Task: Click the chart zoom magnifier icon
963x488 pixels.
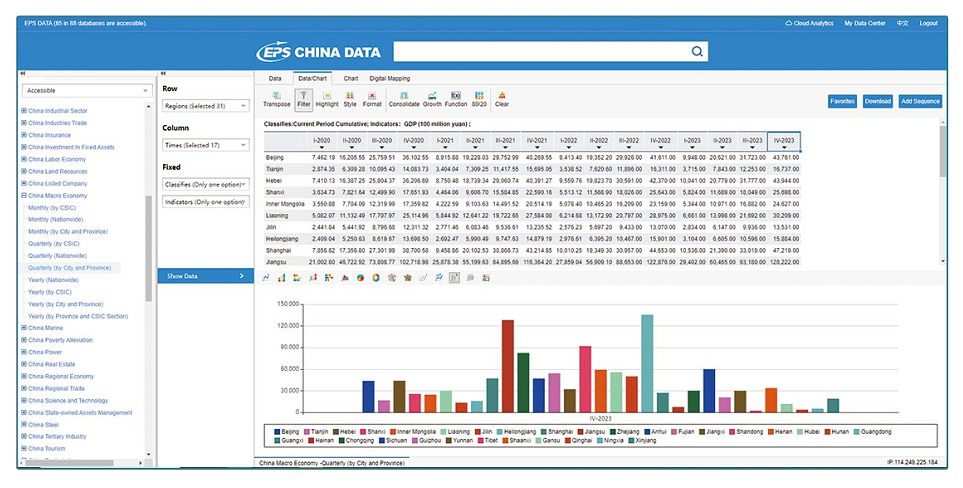Action: (470, 277)
